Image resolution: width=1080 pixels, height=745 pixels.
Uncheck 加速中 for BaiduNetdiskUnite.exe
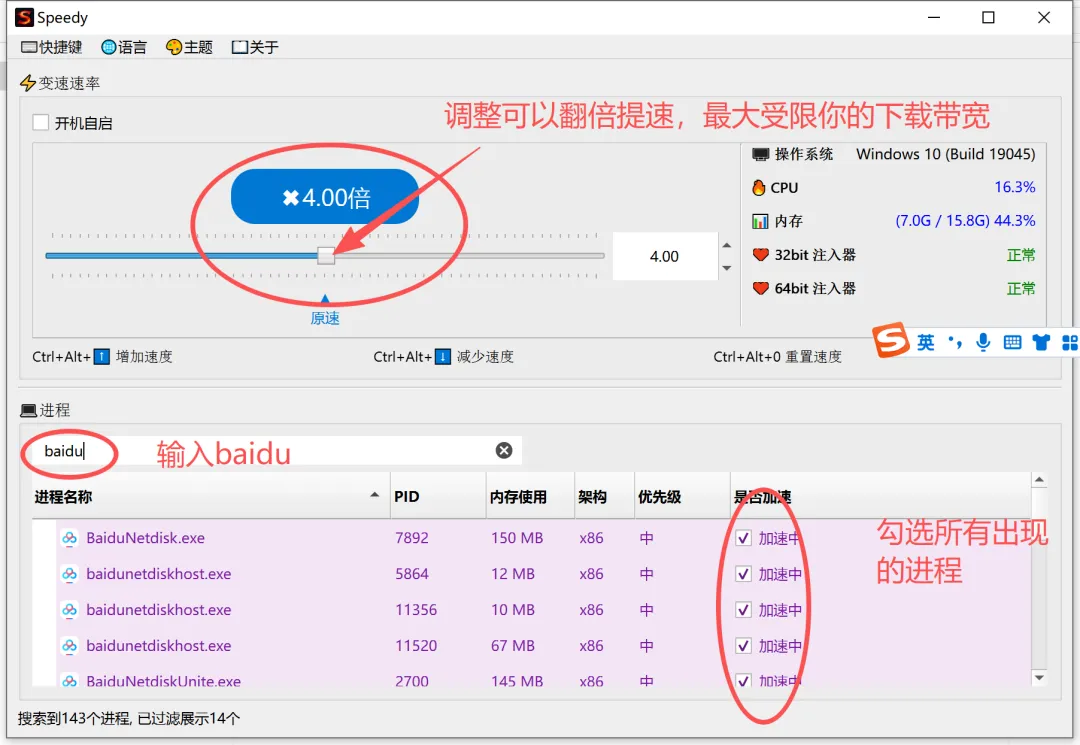[x=743, y=680]
